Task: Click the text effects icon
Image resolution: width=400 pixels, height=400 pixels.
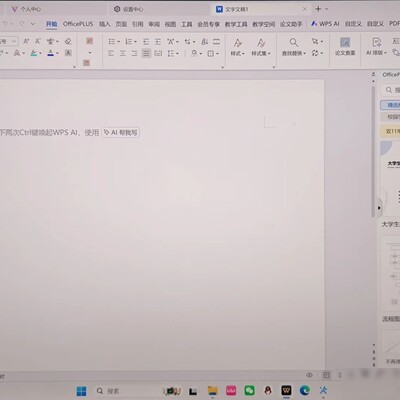Action: (x=17, y=53)
